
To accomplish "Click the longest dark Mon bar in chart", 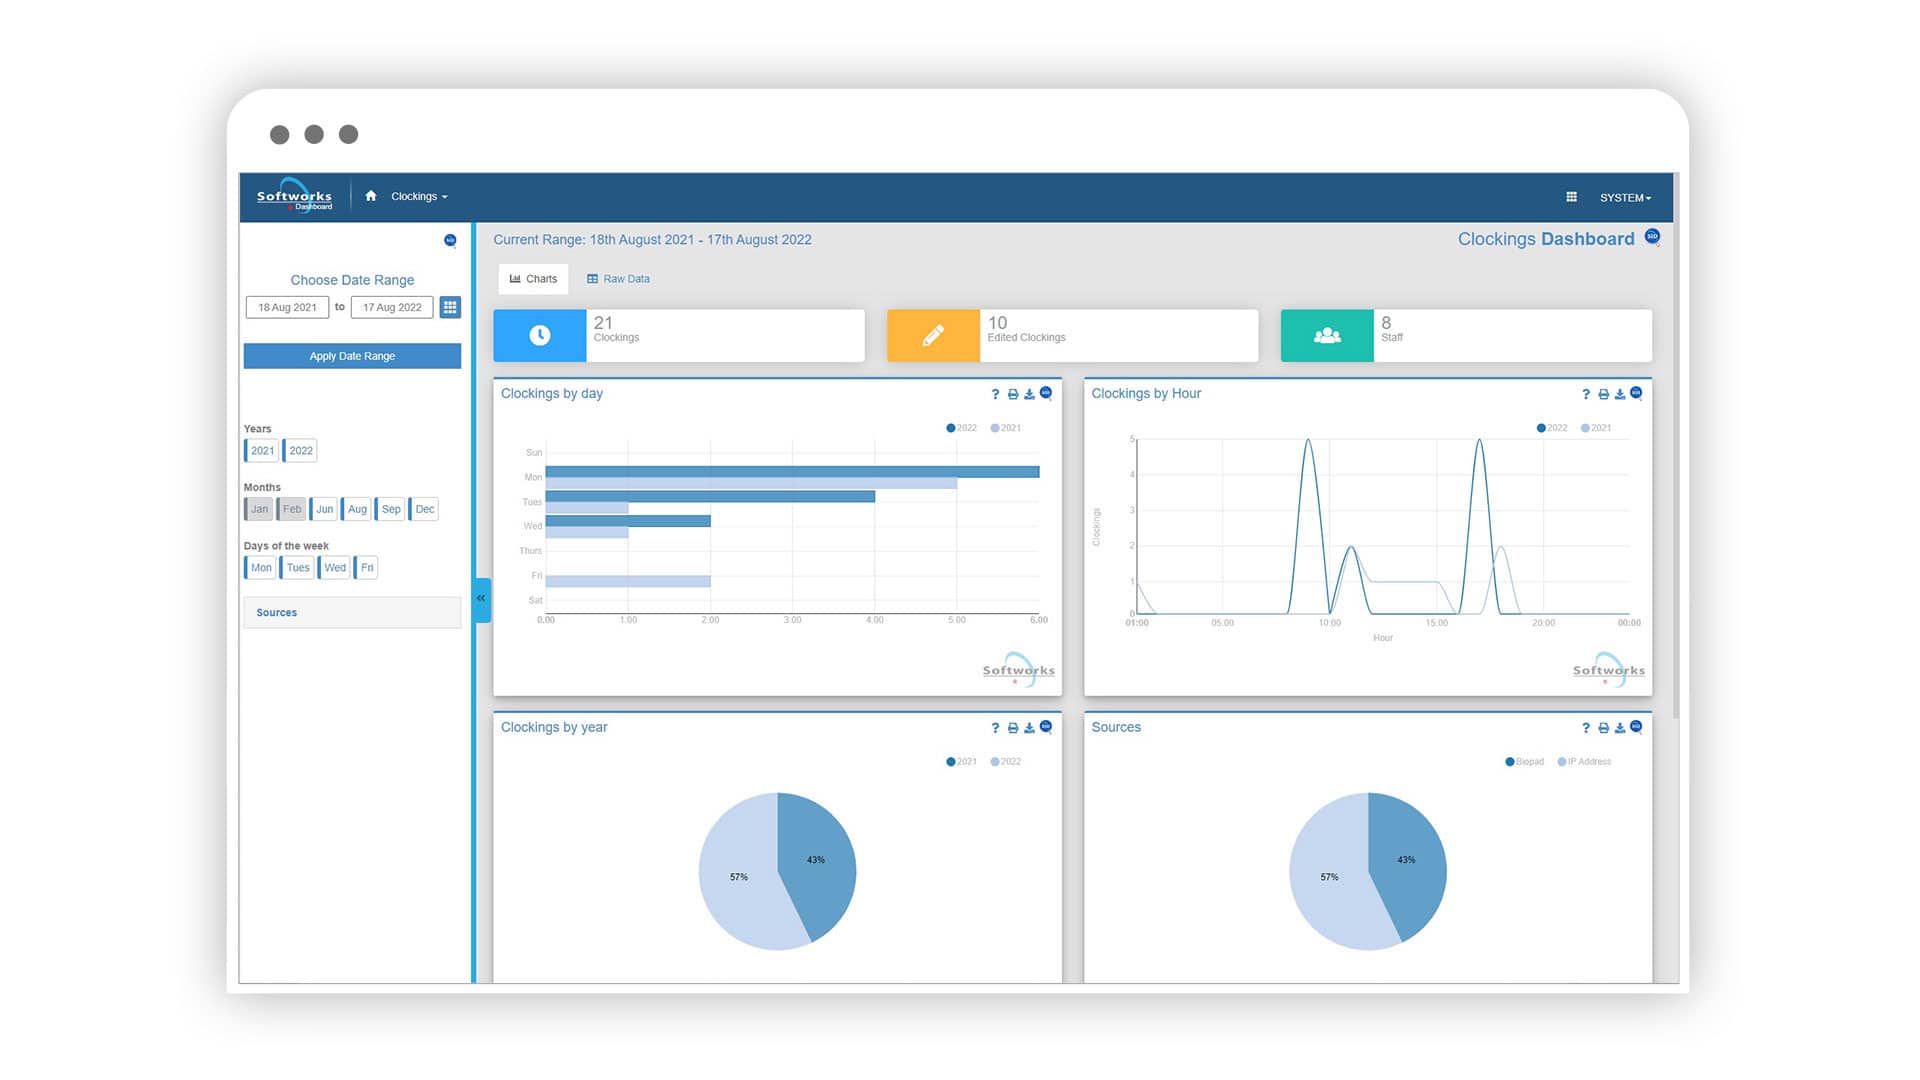I will pyautogui.click(x=792, y=471).
